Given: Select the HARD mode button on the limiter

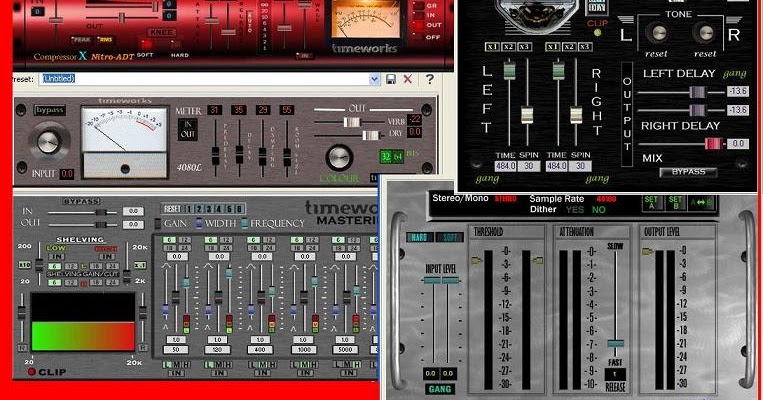Looking at the screenshot, I should pos(419,237).
